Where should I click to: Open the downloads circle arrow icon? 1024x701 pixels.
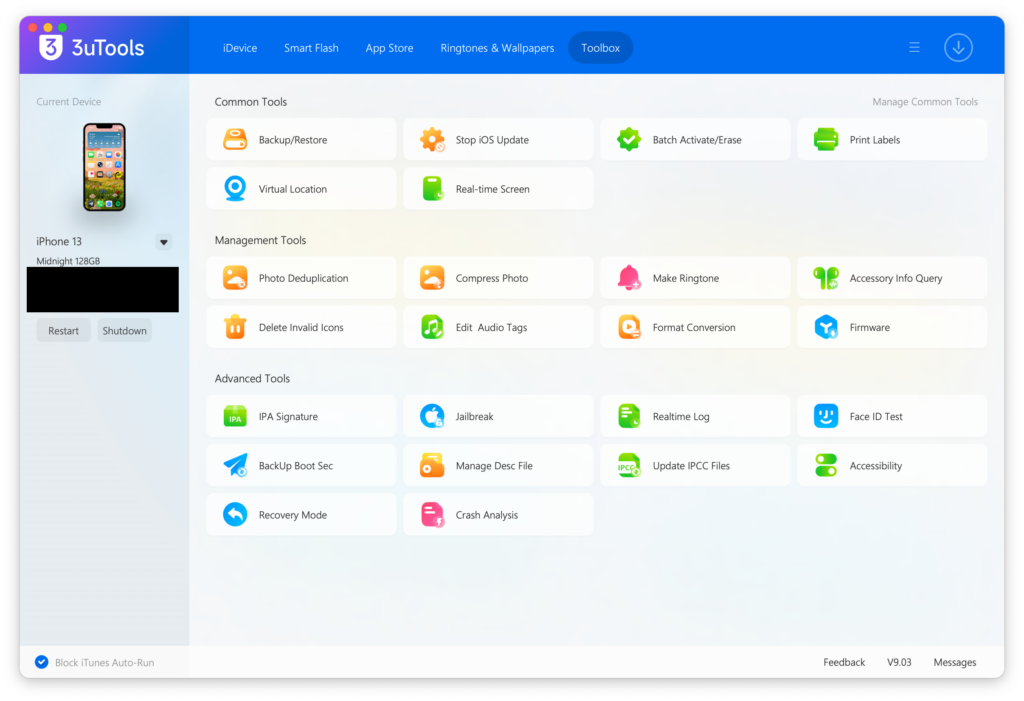[958, 48]
